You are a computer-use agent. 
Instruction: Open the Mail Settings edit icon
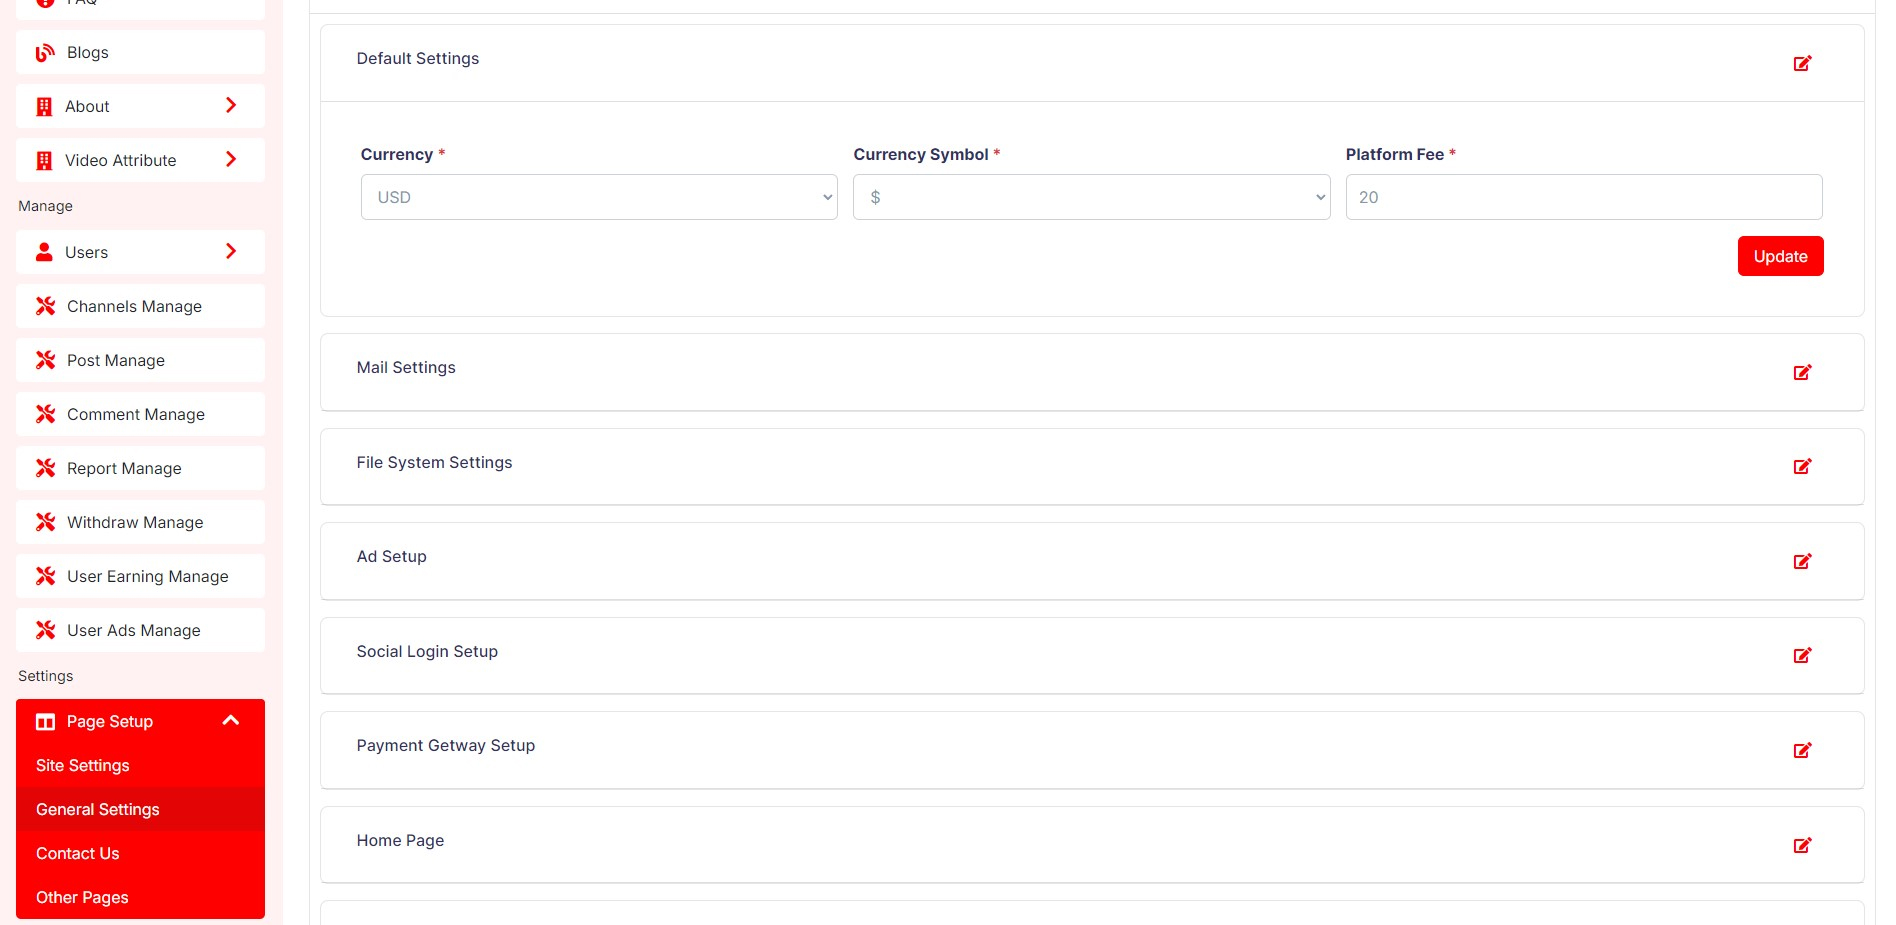1802,372
